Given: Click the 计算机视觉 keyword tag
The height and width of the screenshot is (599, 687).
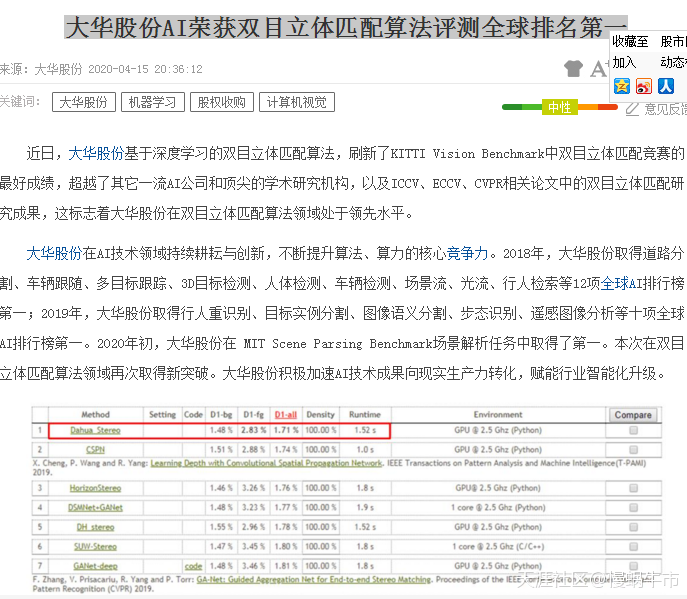Looking at the screenshot, I should (x=297, y=102).
